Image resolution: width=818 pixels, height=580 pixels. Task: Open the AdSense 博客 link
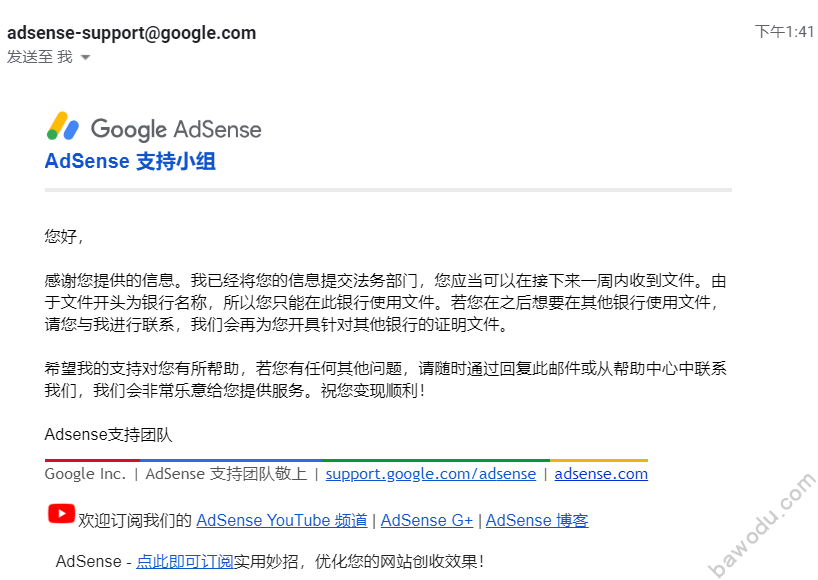click(x=537, y=520)
